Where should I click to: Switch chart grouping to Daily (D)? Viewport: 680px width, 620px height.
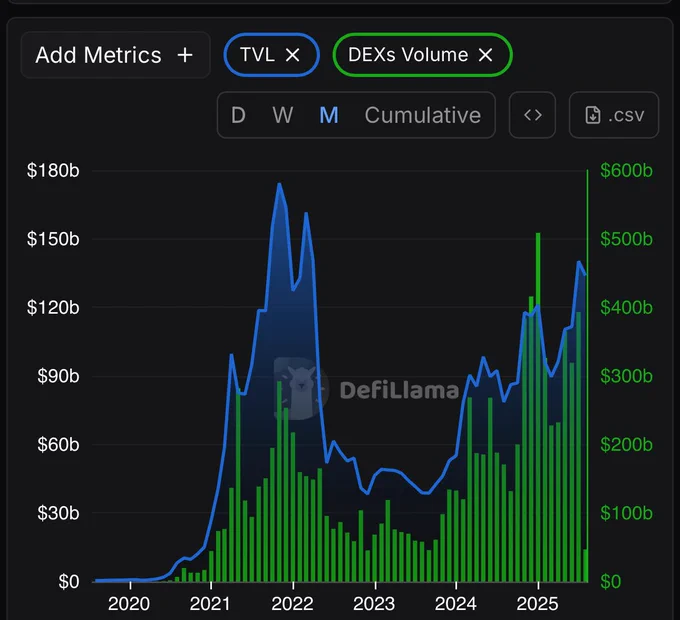(239, 115)
